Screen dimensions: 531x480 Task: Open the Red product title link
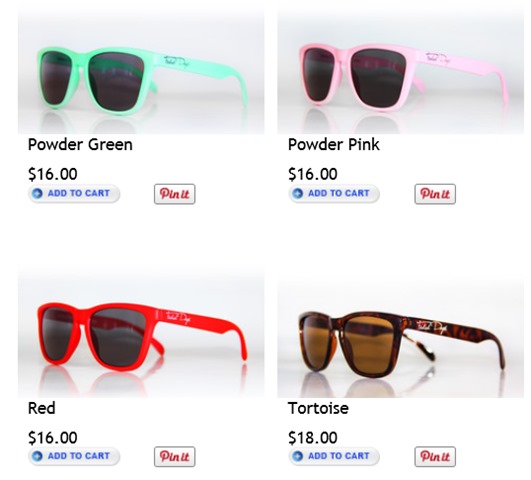coord(42,408)
